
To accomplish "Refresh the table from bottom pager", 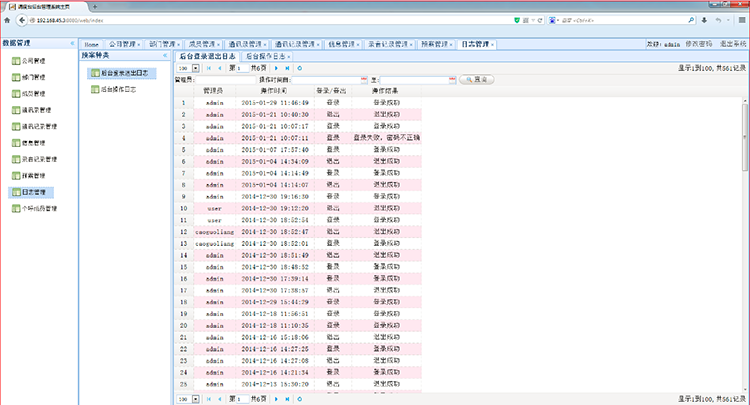I will (x=300, y=399).
